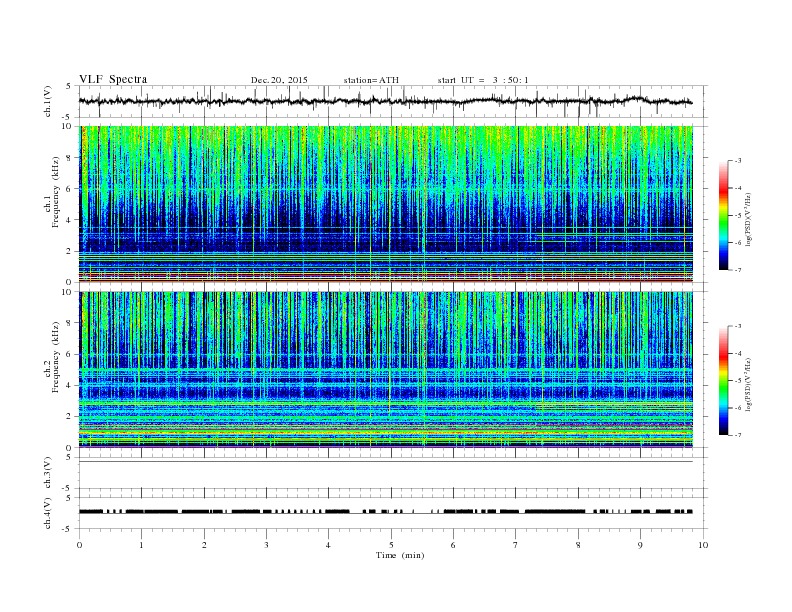792x612 pixels.
Task: Click the ch.1 spectrogram panel
Action: pyautogui.click(x=386, y=204)
